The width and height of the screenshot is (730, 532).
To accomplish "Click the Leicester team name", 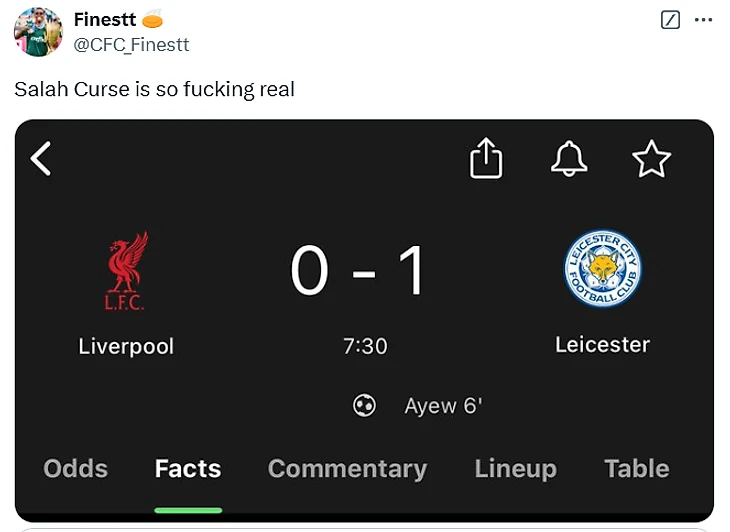I will tap(602, 345).
